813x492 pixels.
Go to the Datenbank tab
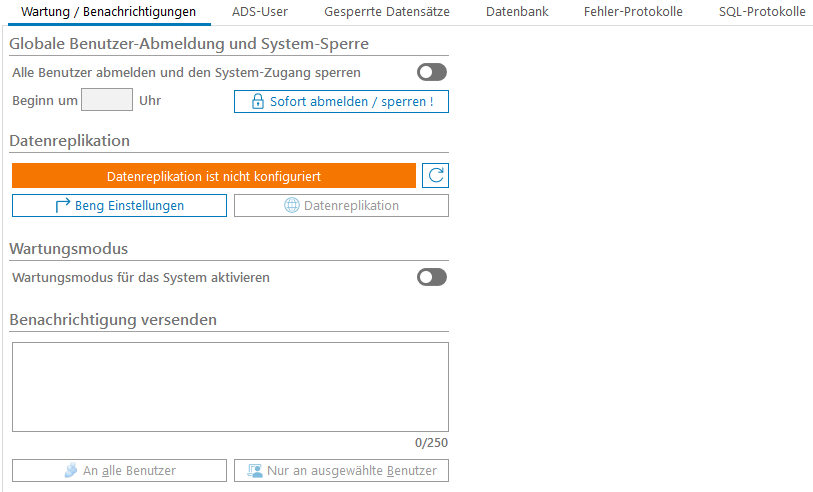pyautogui.click(x=510, y=12)
